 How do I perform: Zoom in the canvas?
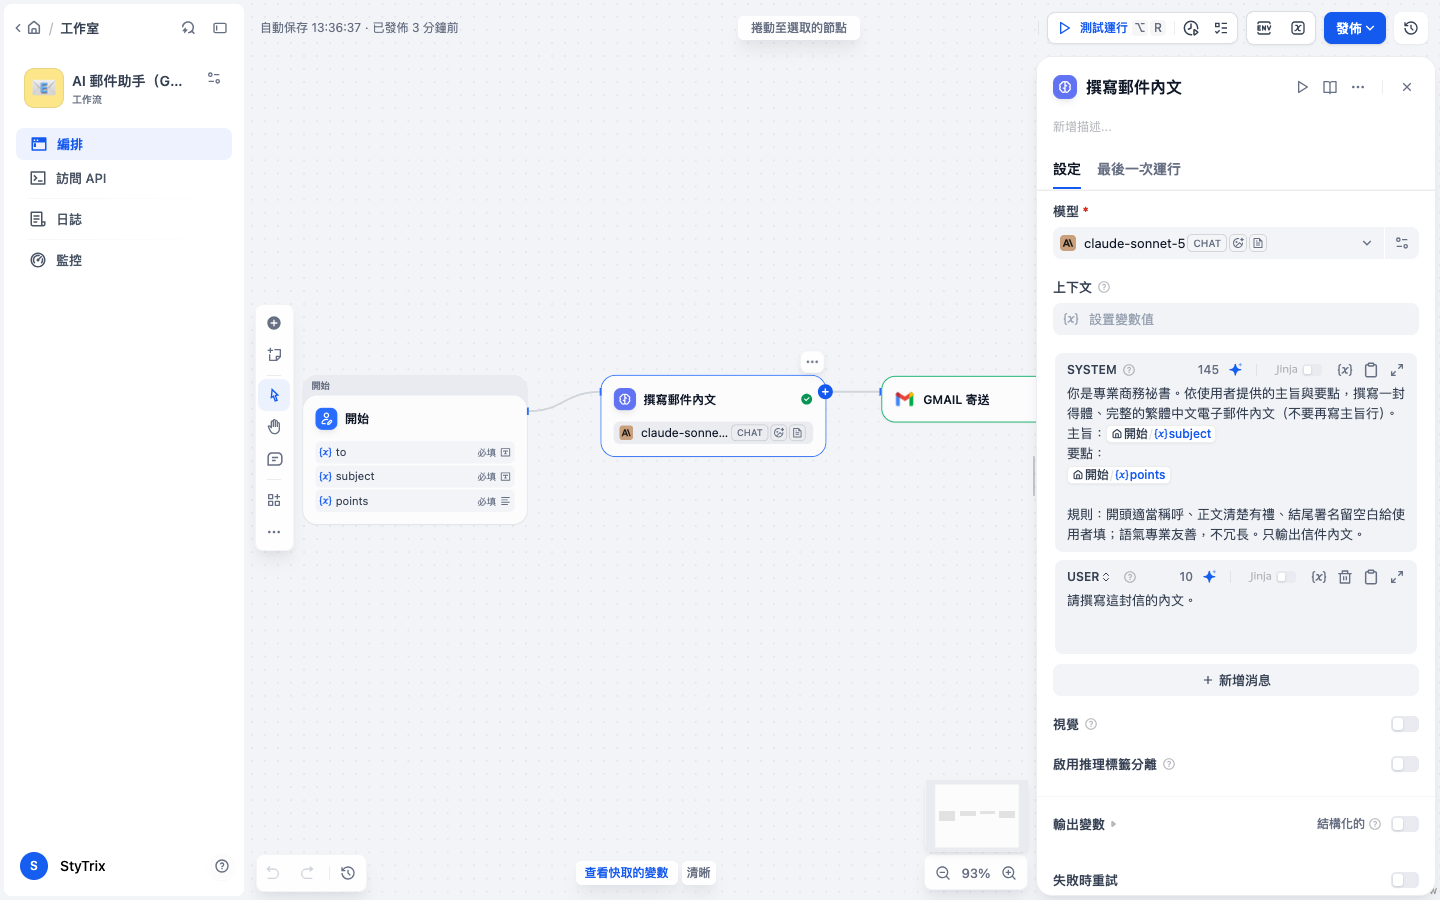tap(1009, 873)
